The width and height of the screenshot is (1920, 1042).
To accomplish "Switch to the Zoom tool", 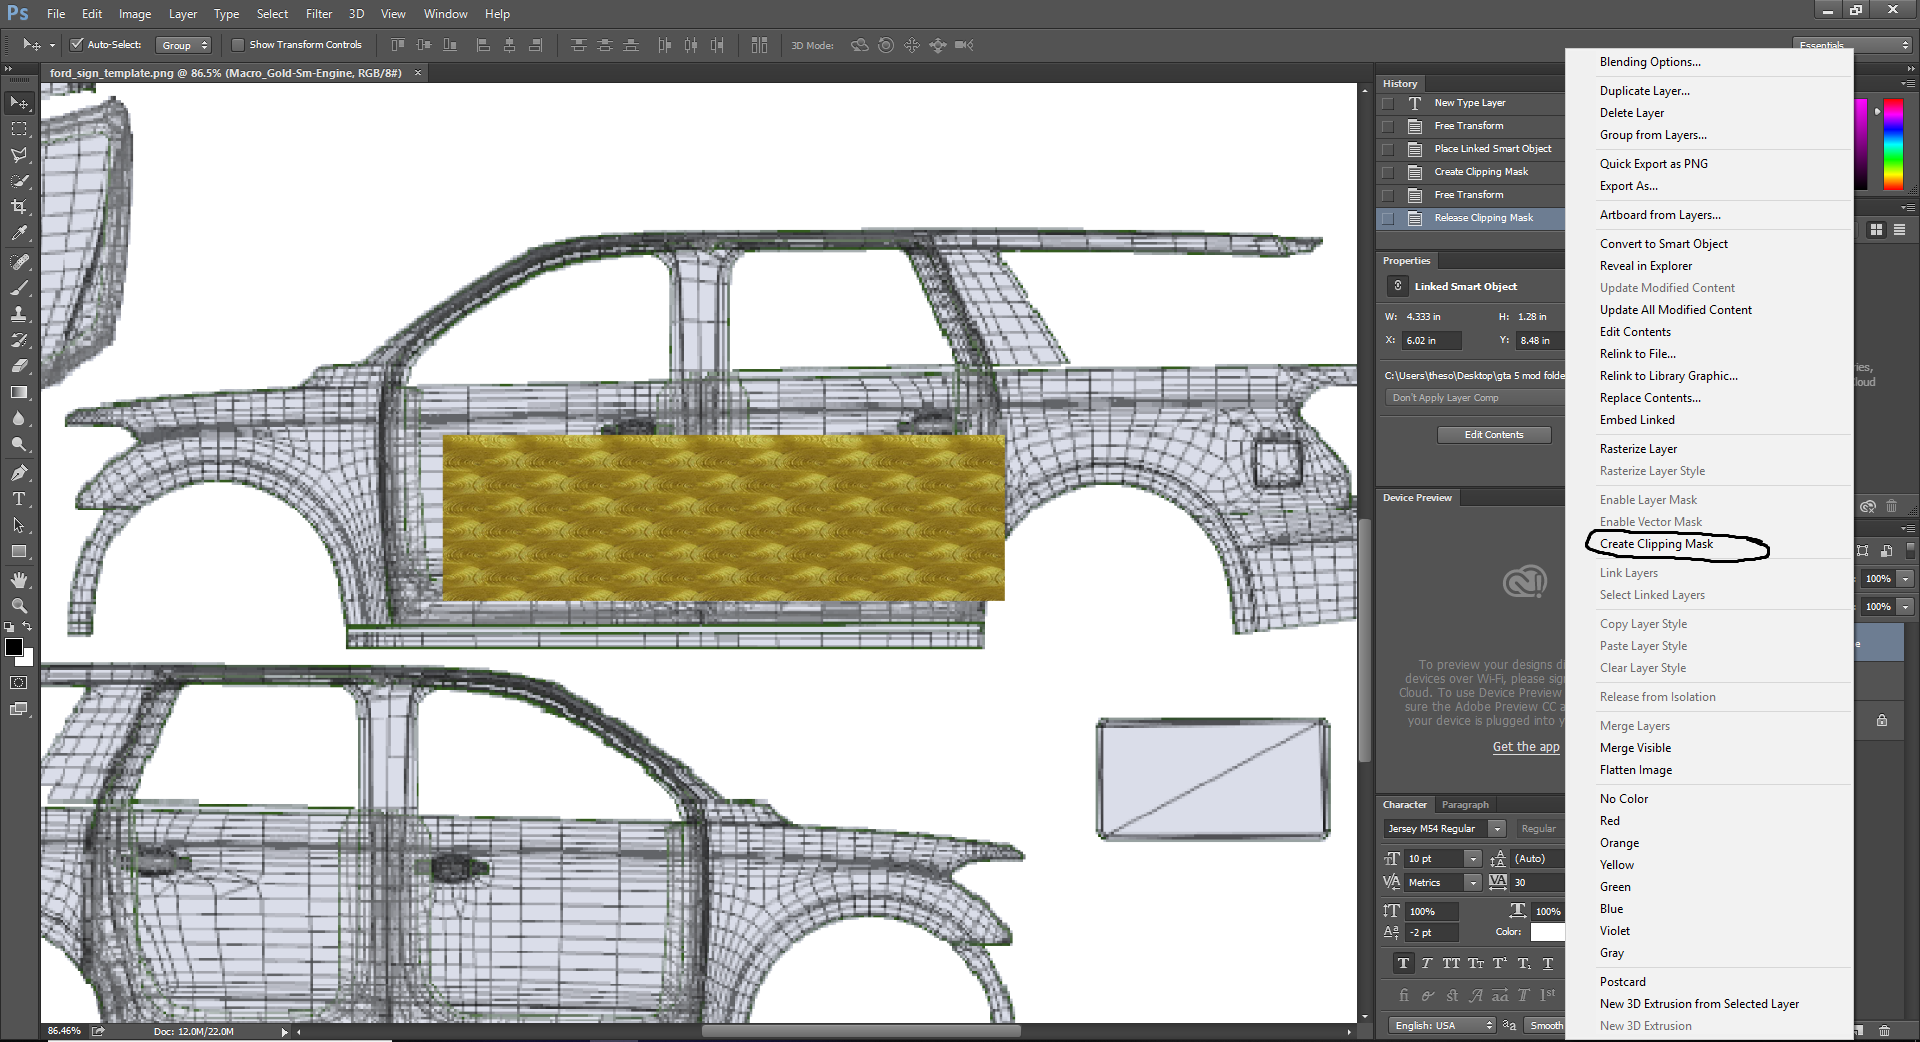I will pyautogui.click(x=19, y=606).
